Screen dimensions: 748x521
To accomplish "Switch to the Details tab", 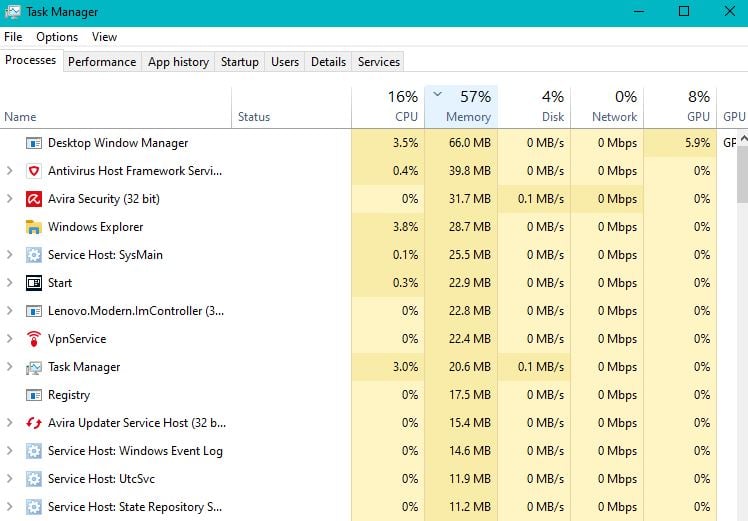I will 328,62.
